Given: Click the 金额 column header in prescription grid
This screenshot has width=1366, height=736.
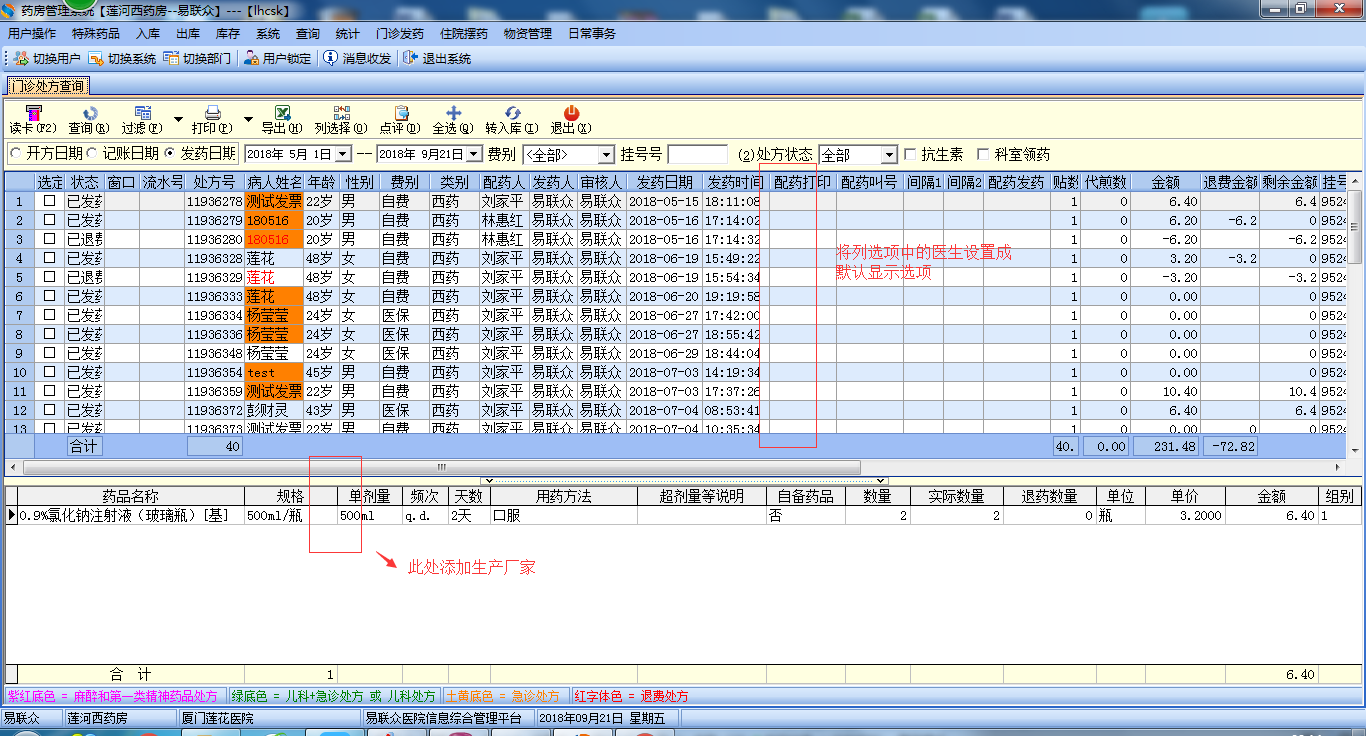Looking at the screenshot, I should pyautogui.click(x=1166, y=182).
